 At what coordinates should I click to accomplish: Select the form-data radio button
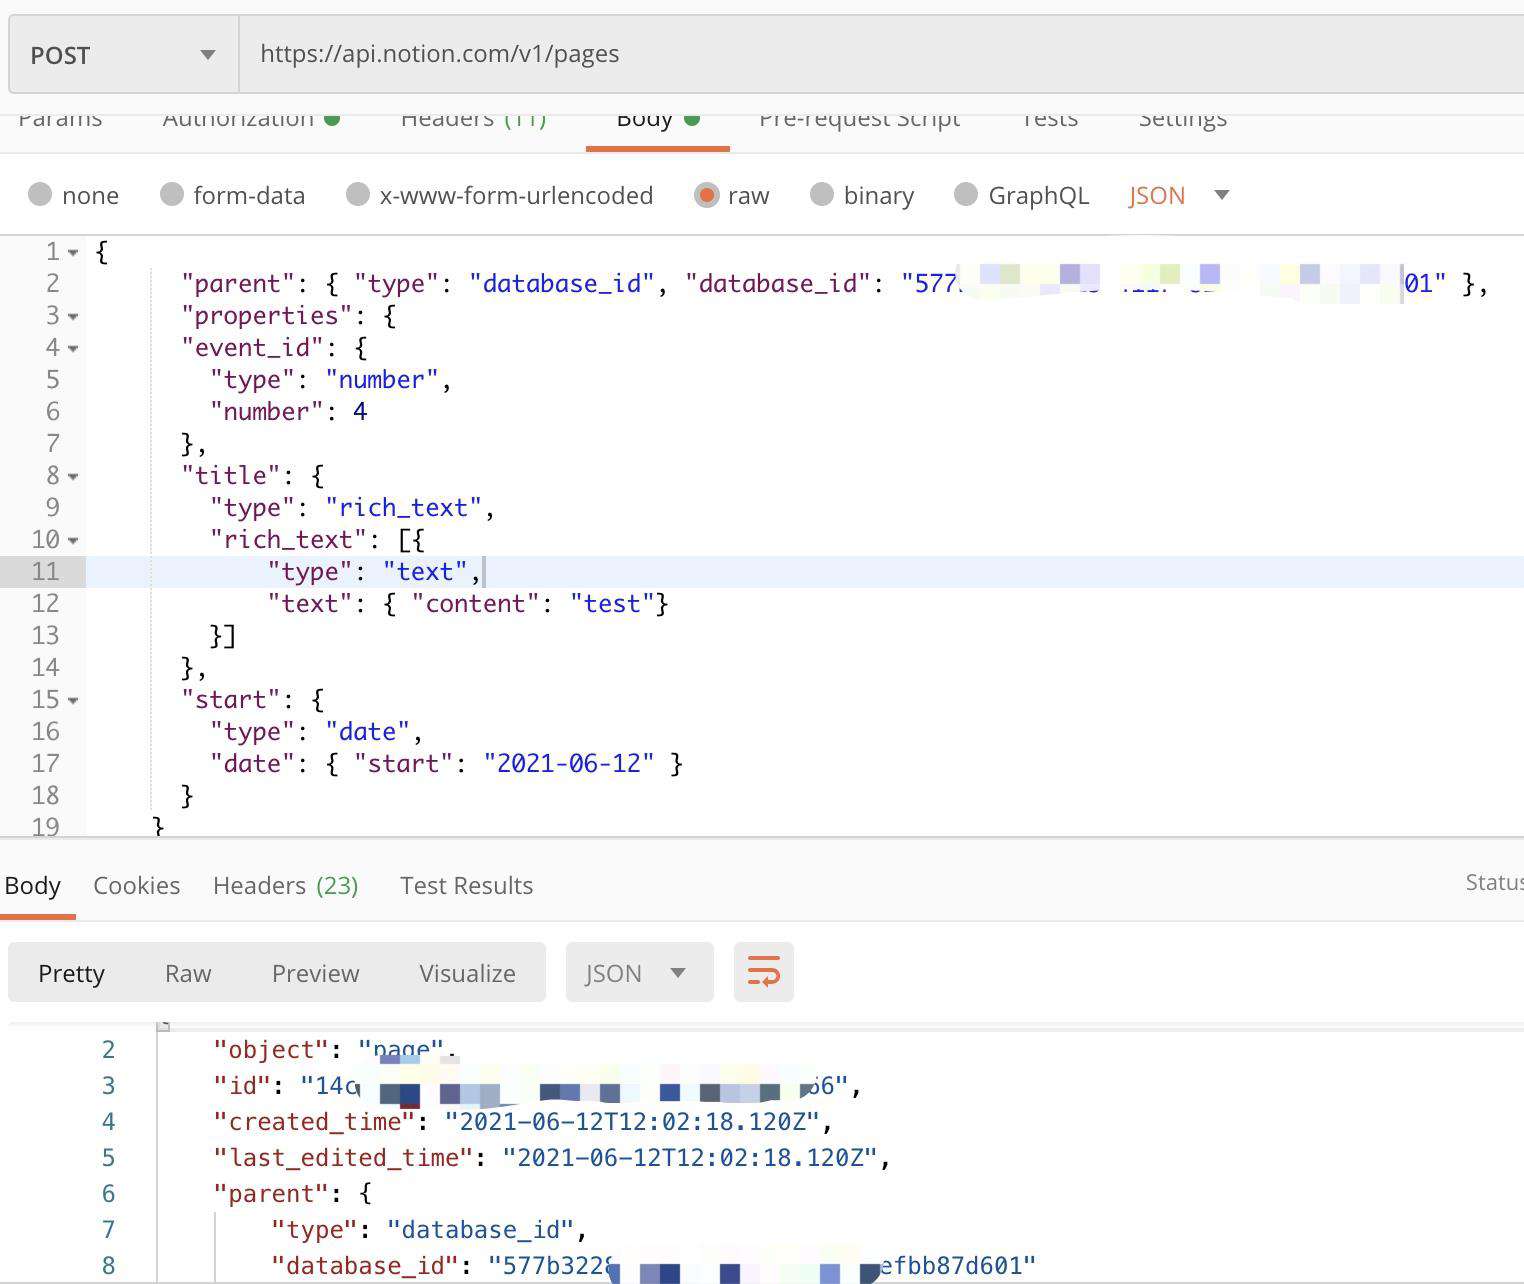tap(172, 194)
